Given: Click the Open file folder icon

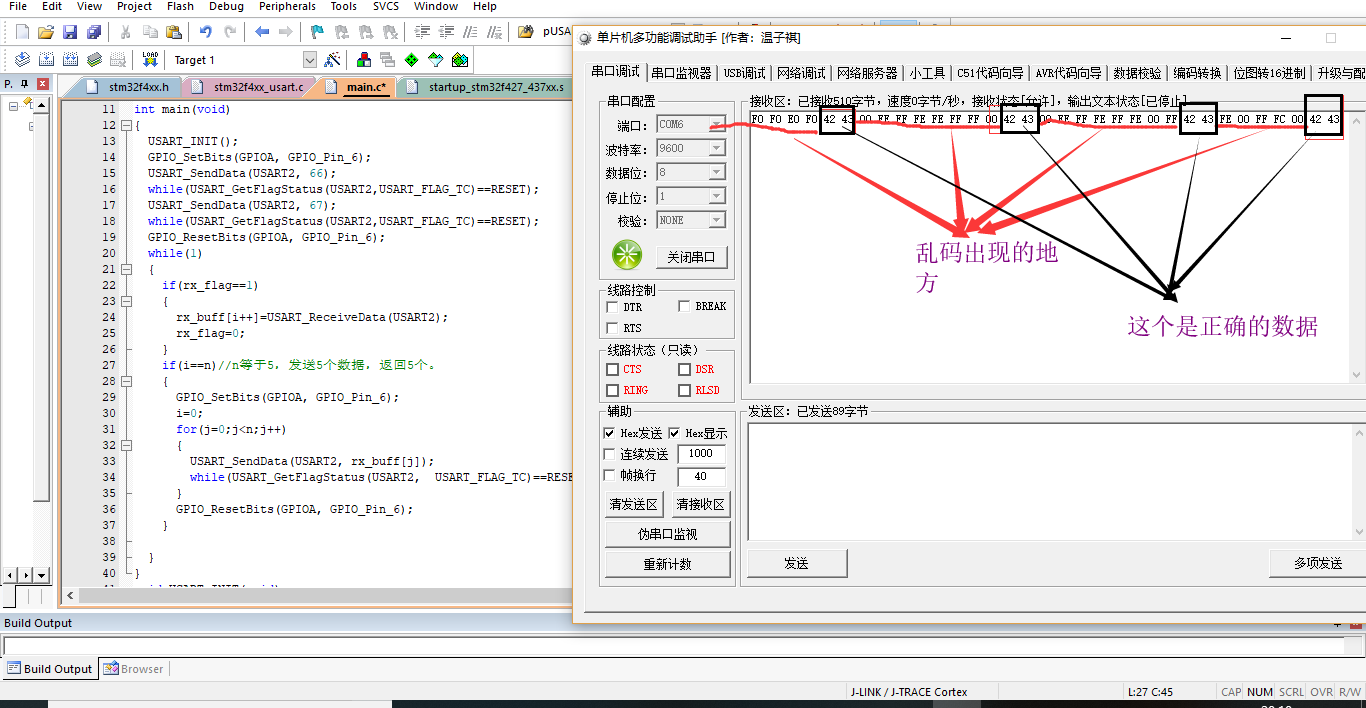Looking at the screenshot, I should pos(46,32).
